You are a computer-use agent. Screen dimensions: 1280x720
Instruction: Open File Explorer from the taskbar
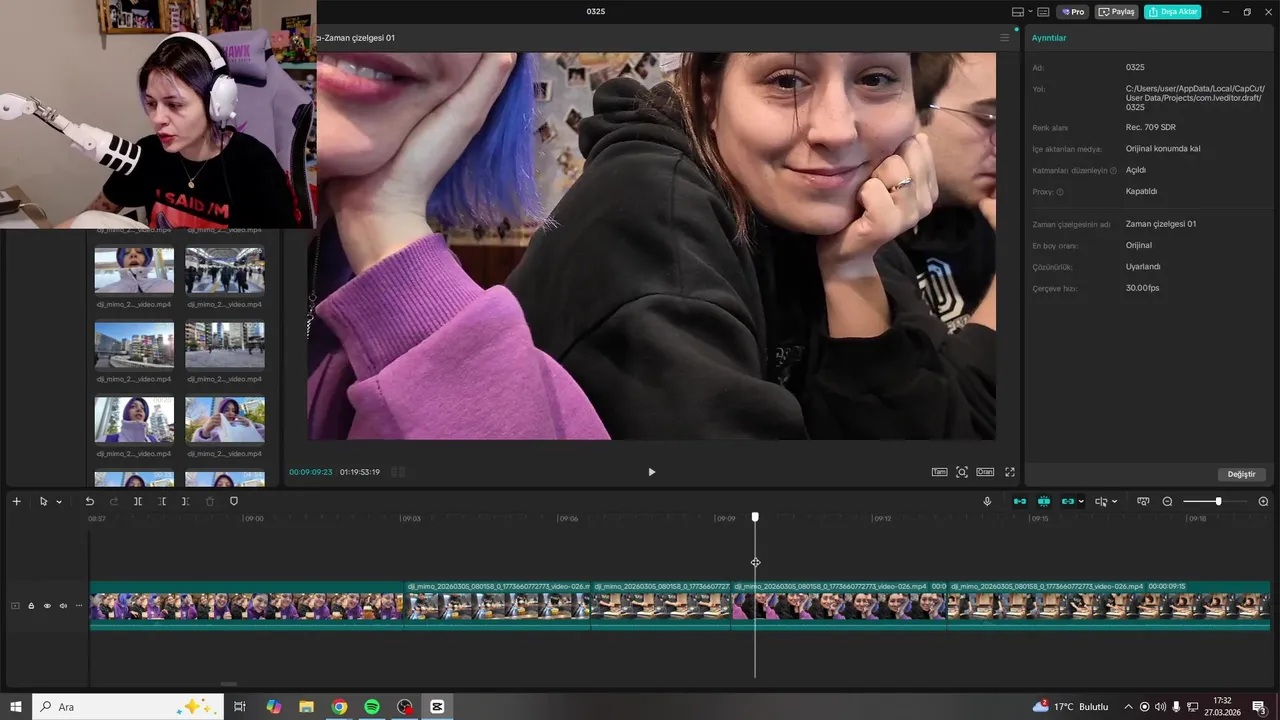307,707
